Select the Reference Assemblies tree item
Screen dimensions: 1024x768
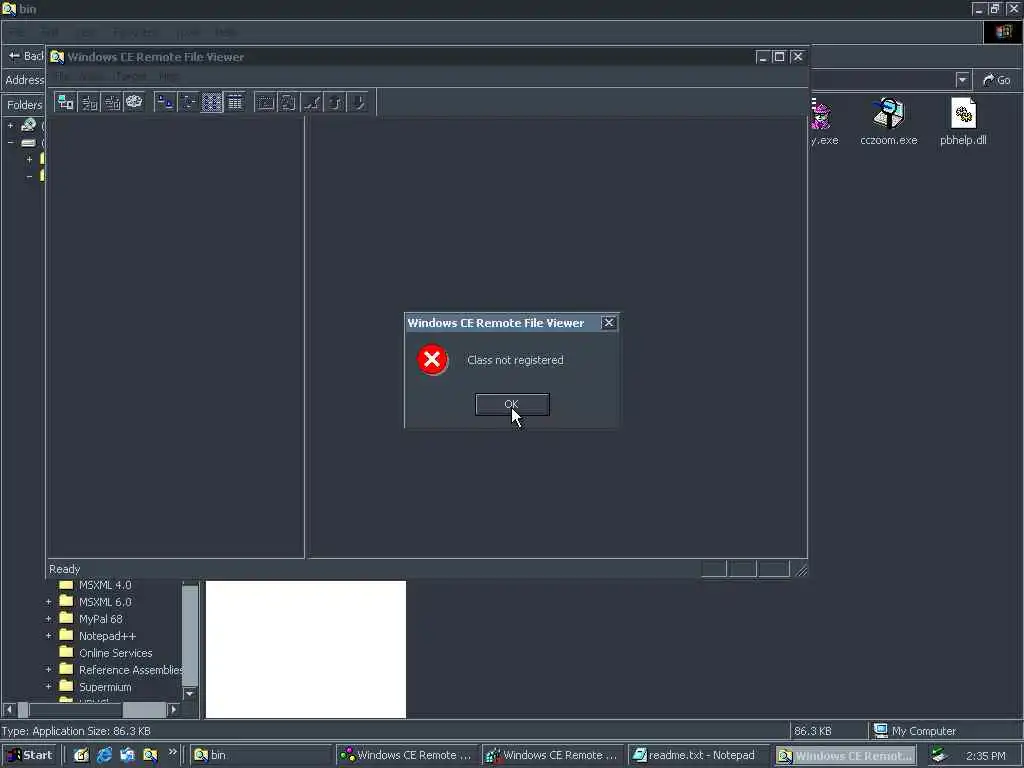[131, 669]
